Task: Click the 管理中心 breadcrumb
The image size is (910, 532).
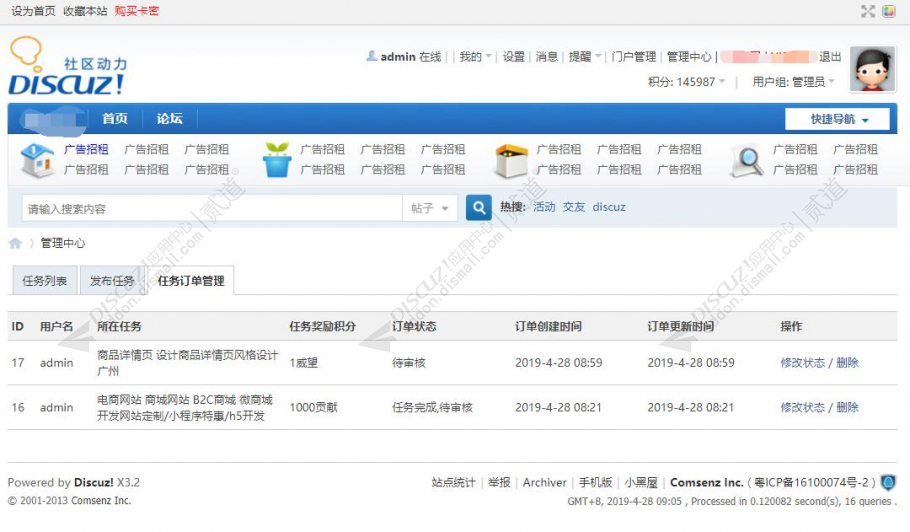Action: 63,243
